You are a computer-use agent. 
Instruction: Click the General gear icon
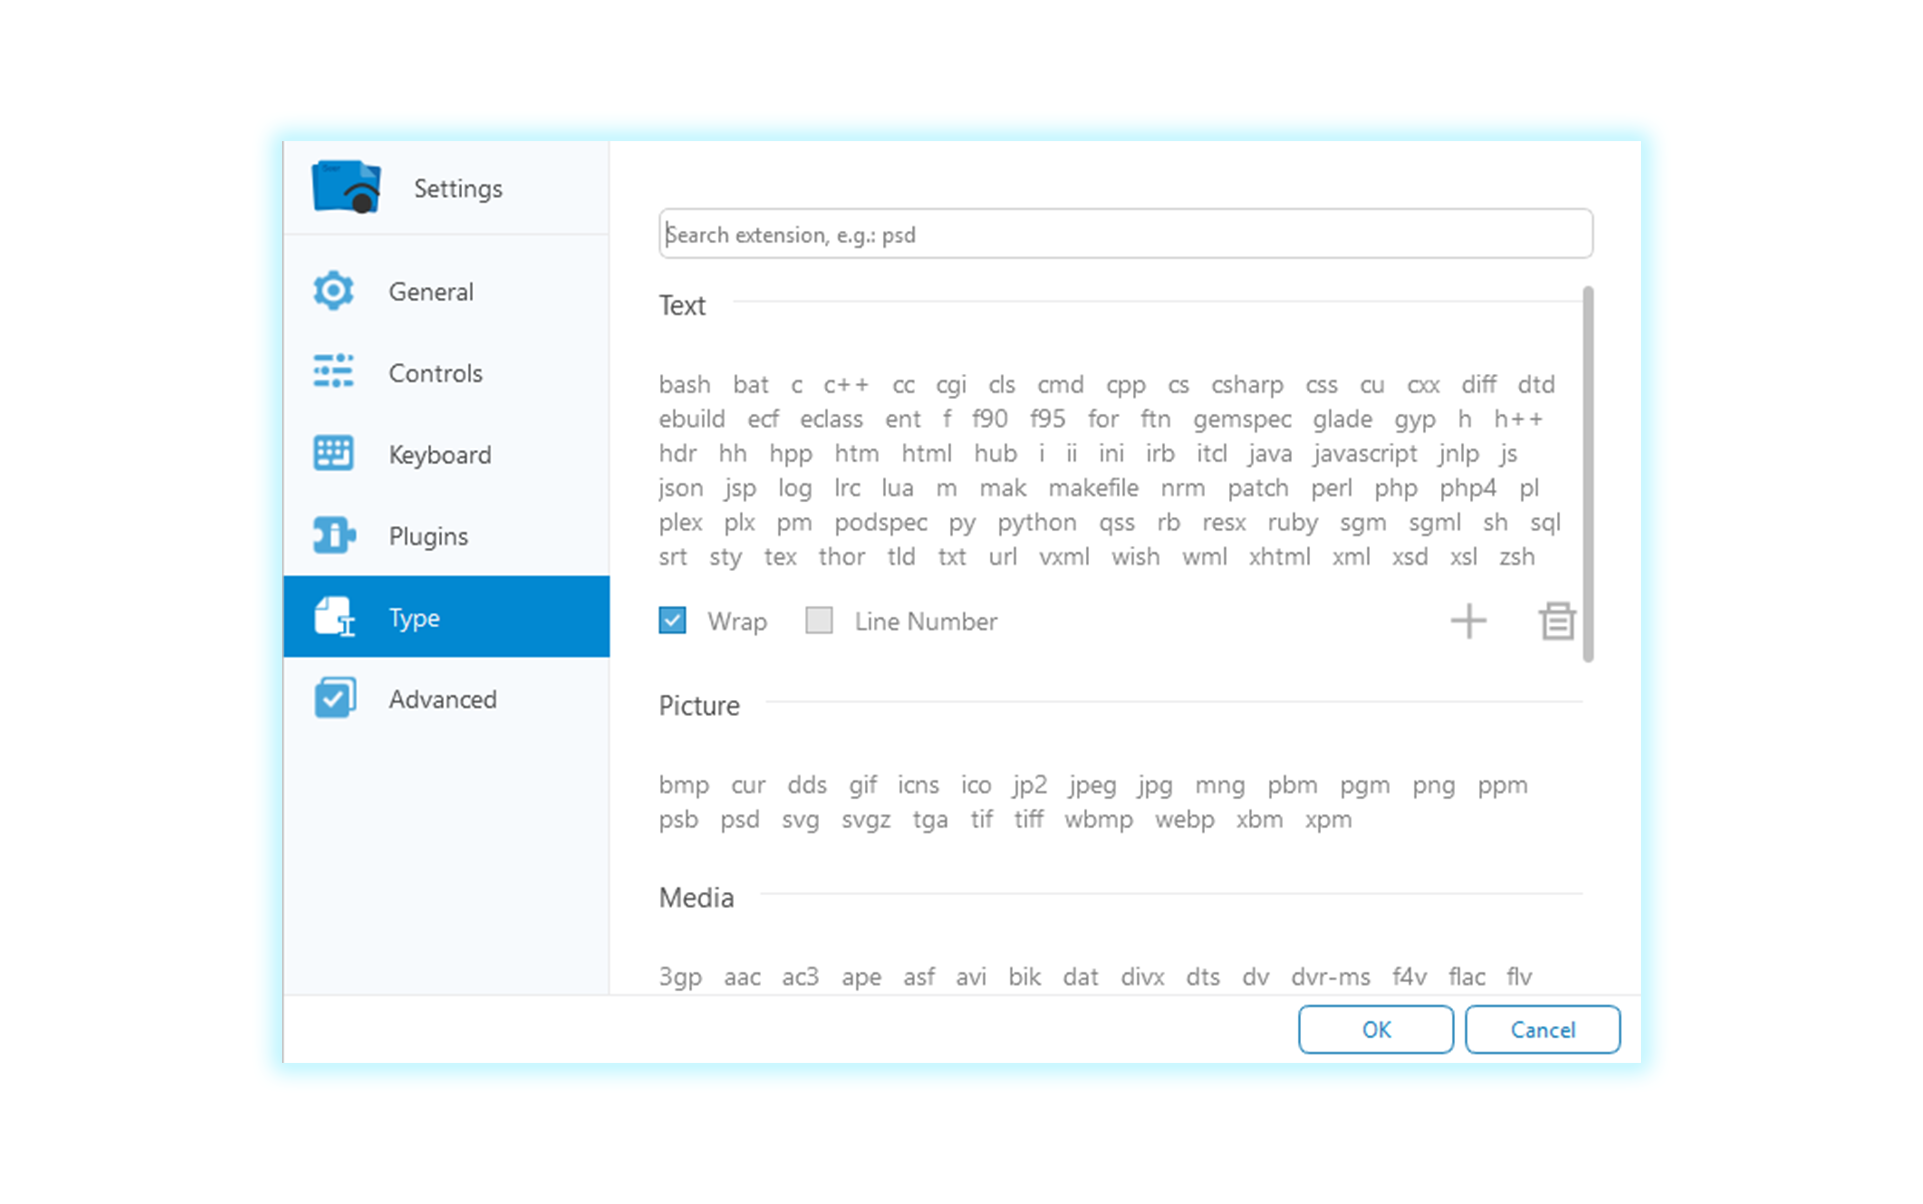click(x=333, y=291)
